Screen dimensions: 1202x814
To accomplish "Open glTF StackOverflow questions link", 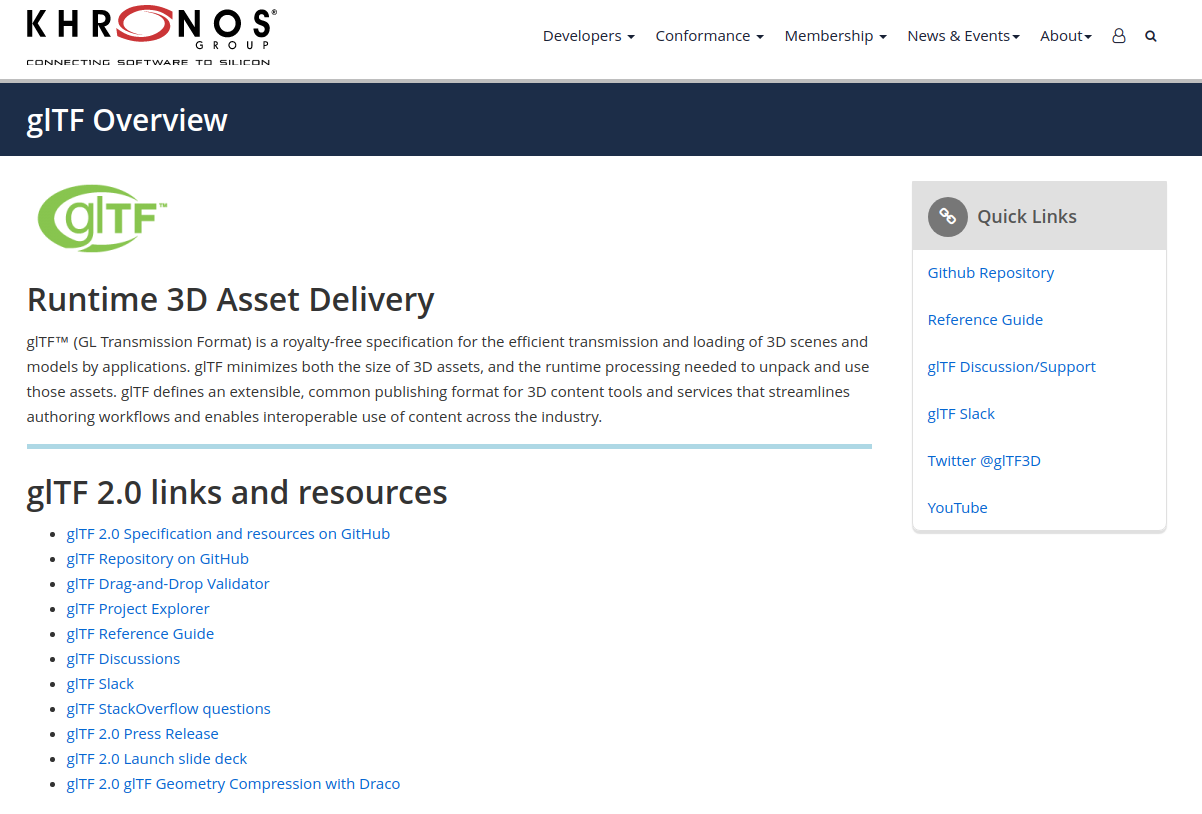I will 169,709.
